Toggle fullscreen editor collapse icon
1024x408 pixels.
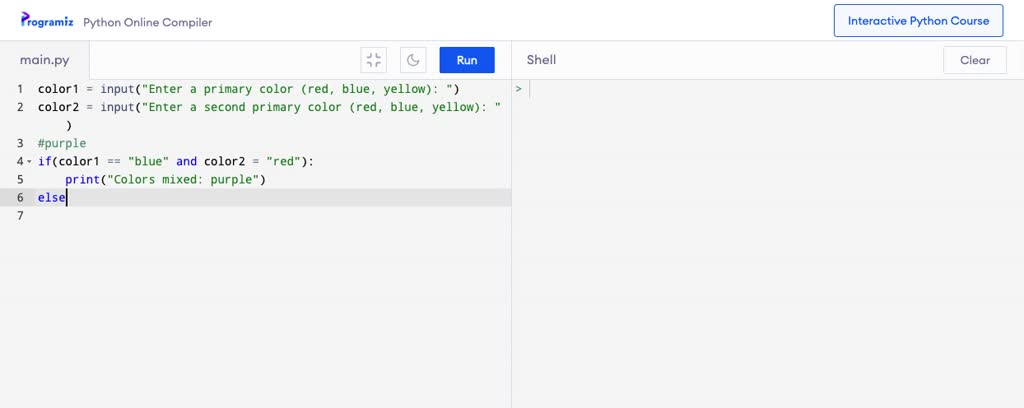tap(374, 60)
